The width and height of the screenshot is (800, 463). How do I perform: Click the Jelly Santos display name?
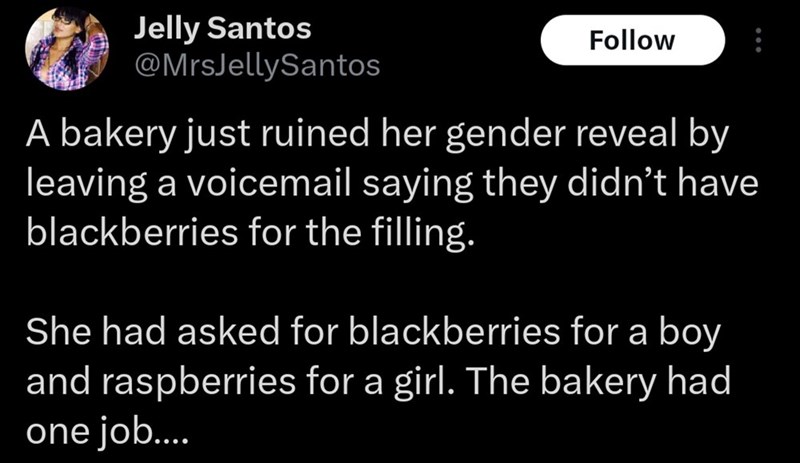point(223,28)
